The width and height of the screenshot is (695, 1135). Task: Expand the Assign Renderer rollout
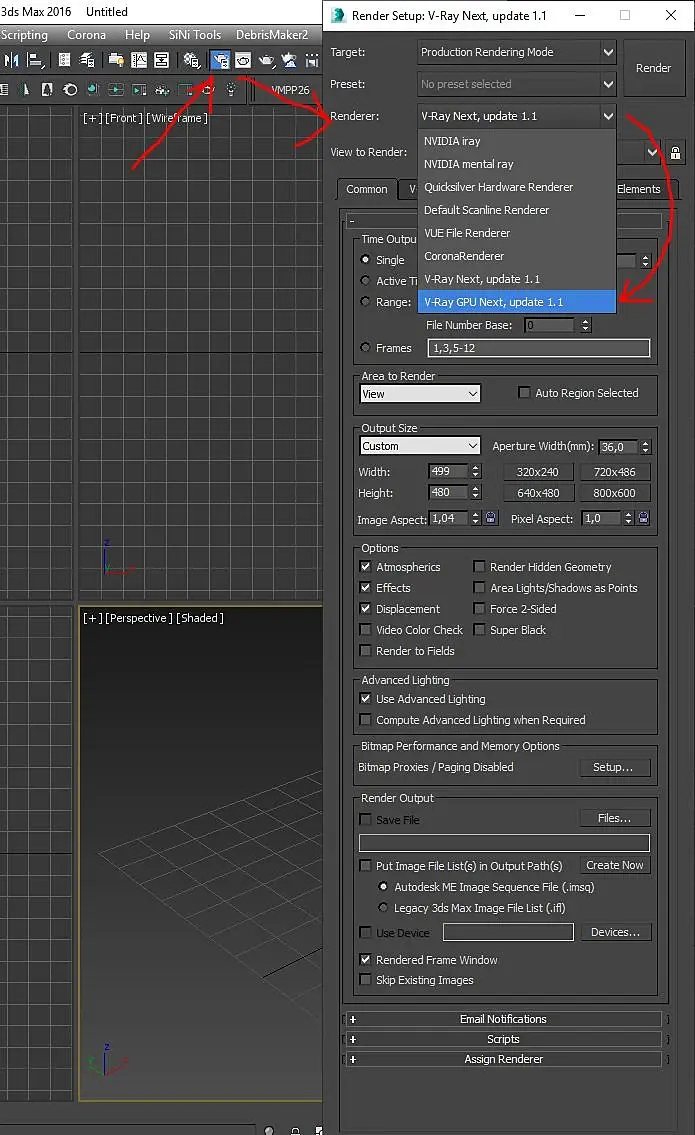pos(503,1059)
